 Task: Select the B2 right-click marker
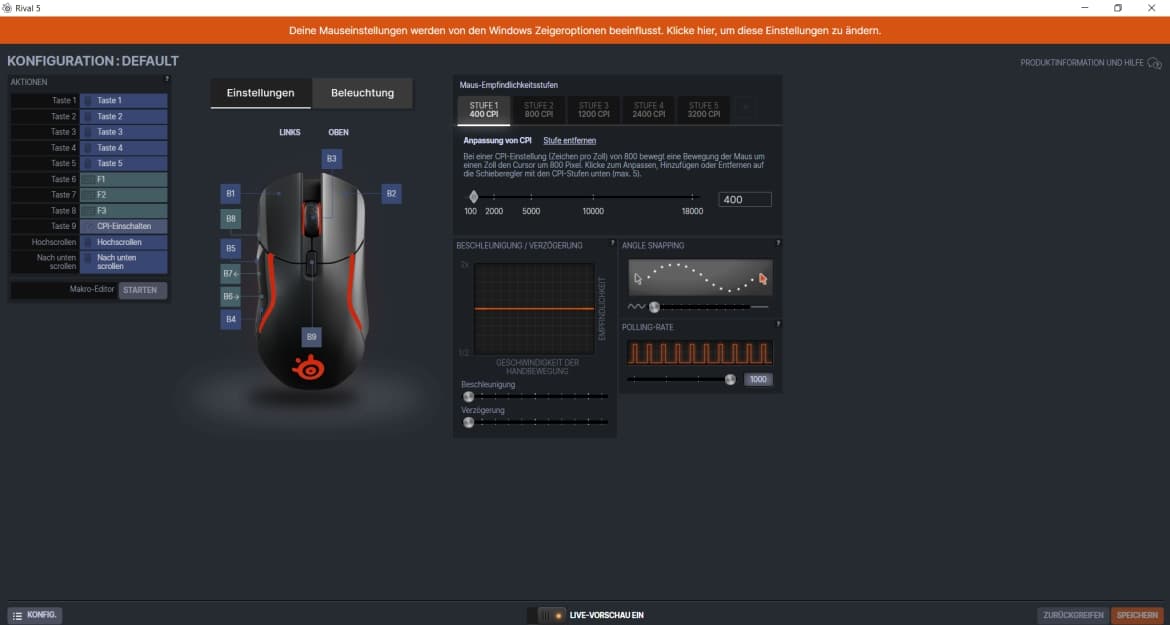391,193
